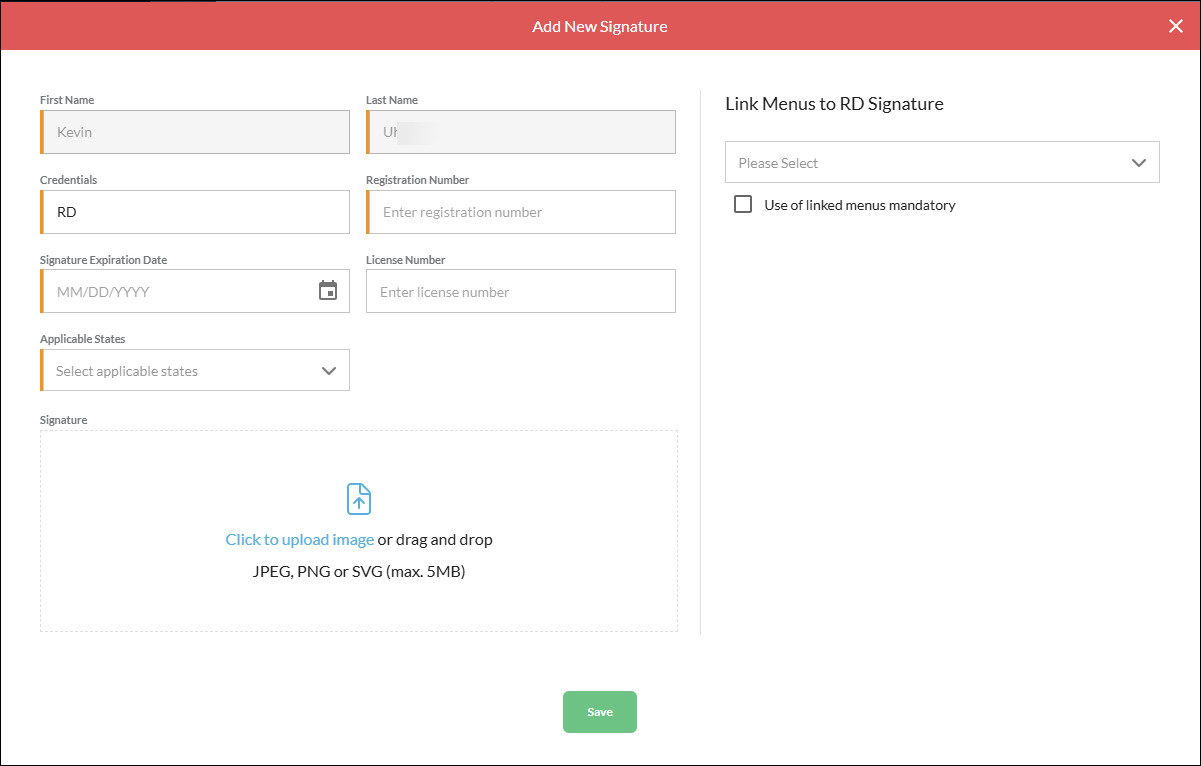Open the calendar date picker icon
Viewport: 1201px width, 766px height.
(x=328, y=291)
